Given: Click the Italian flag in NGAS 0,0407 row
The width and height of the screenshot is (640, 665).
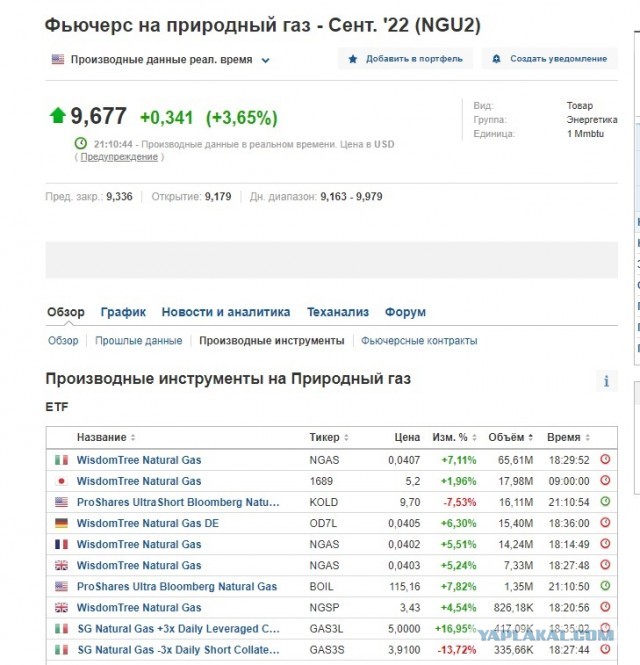Looking at the screenshot, I should tap(61, 460).
